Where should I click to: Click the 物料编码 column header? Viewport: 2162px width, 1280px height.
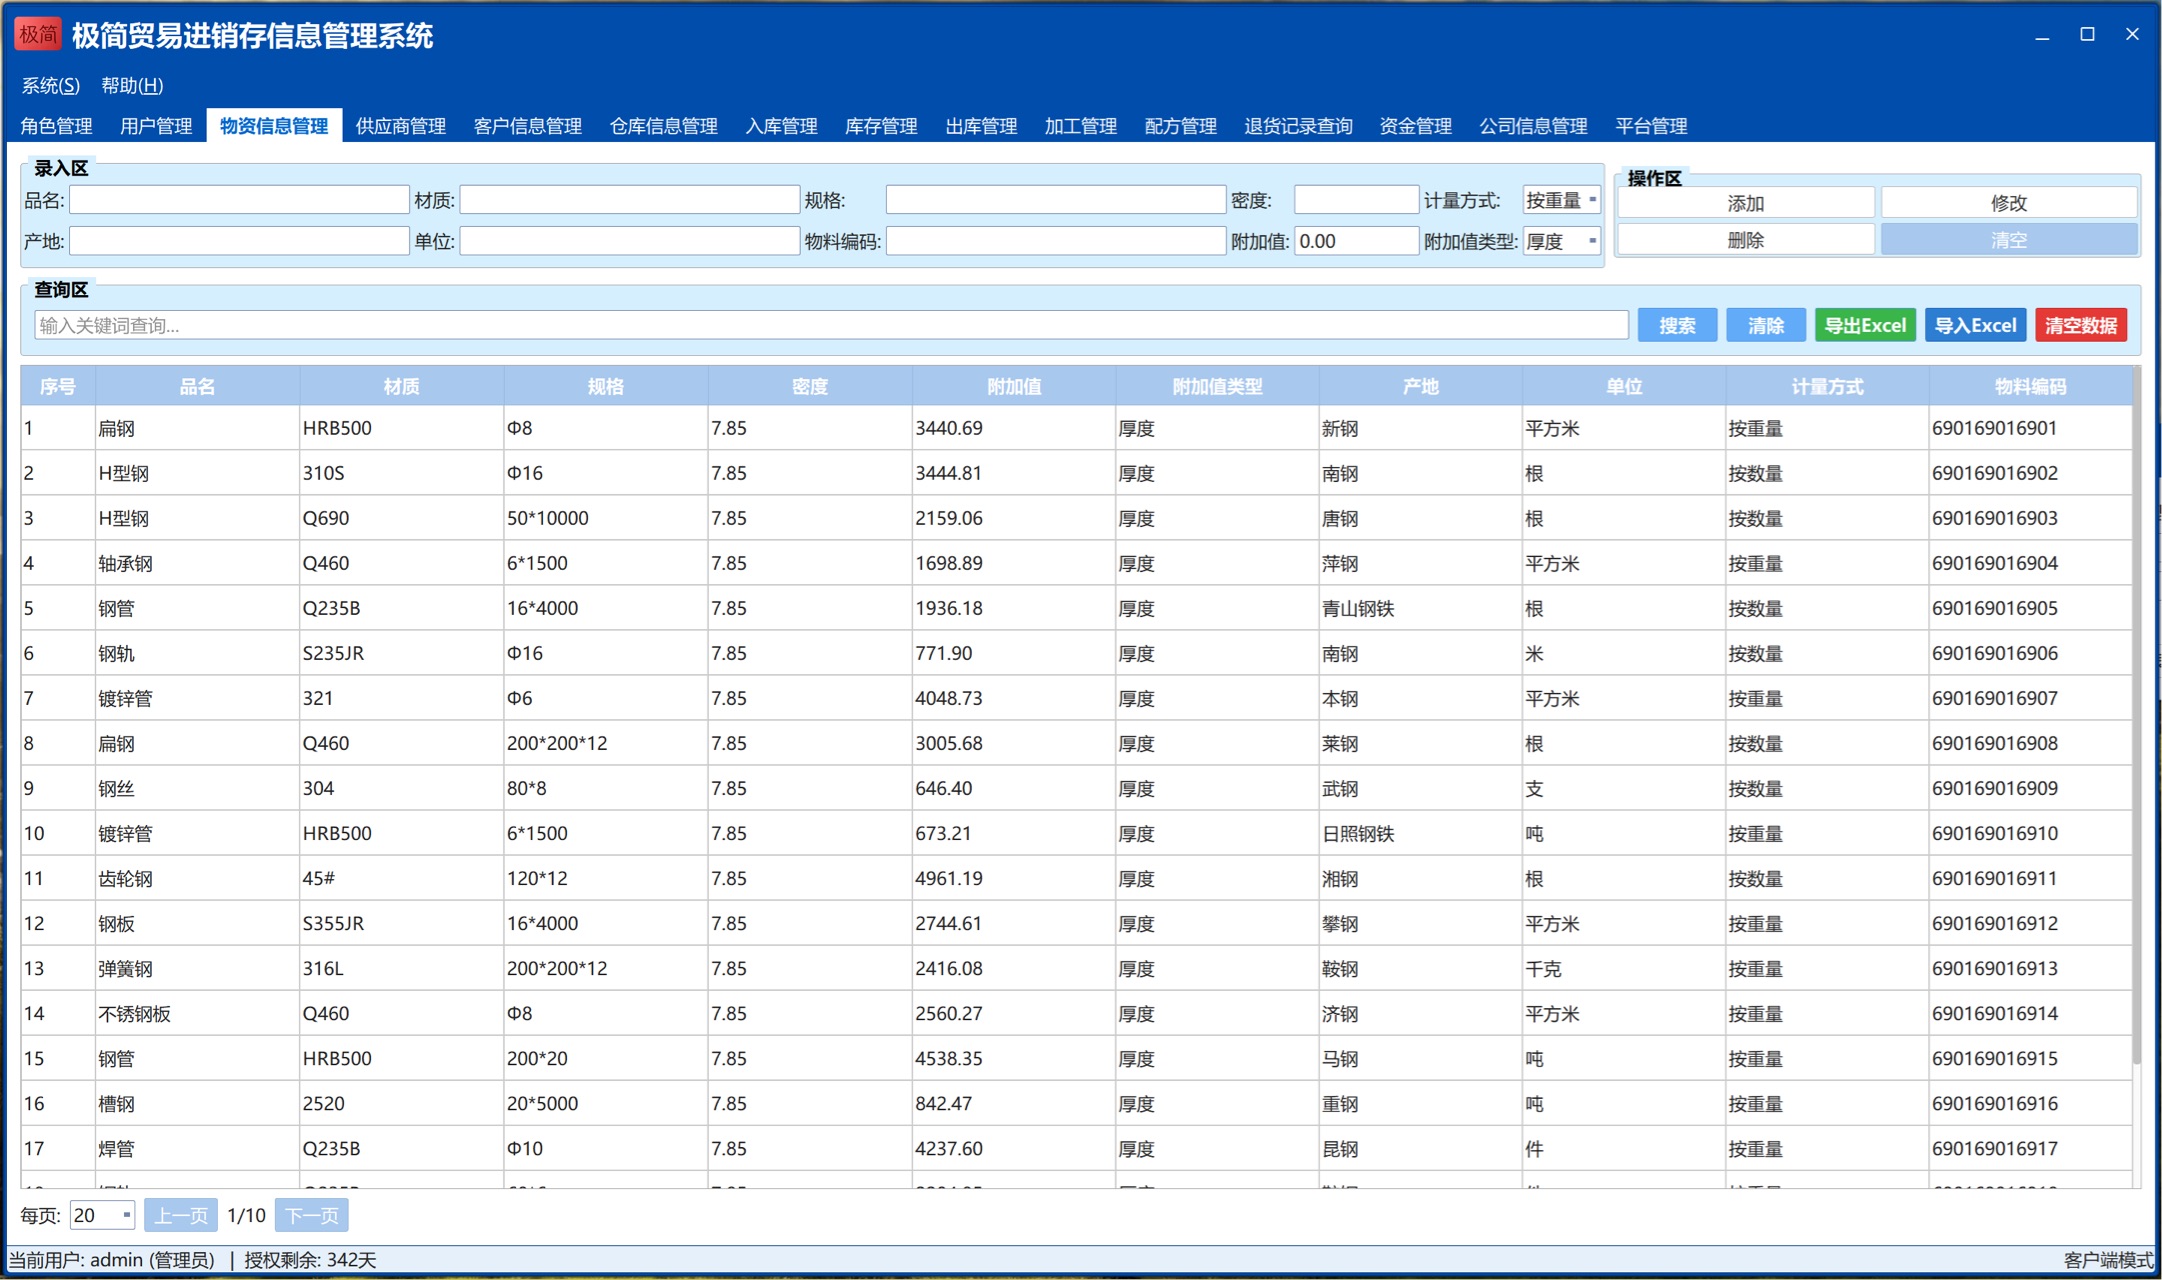coord(2030,387)
